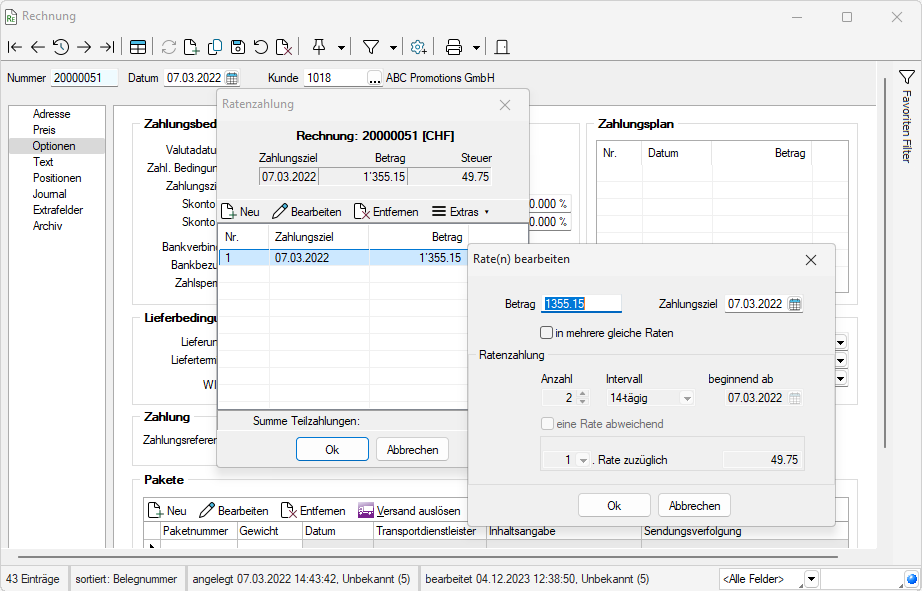Click the printer icon in toolbar
Image resolution: width=922 pixels, height=591 pixels.
454,47
